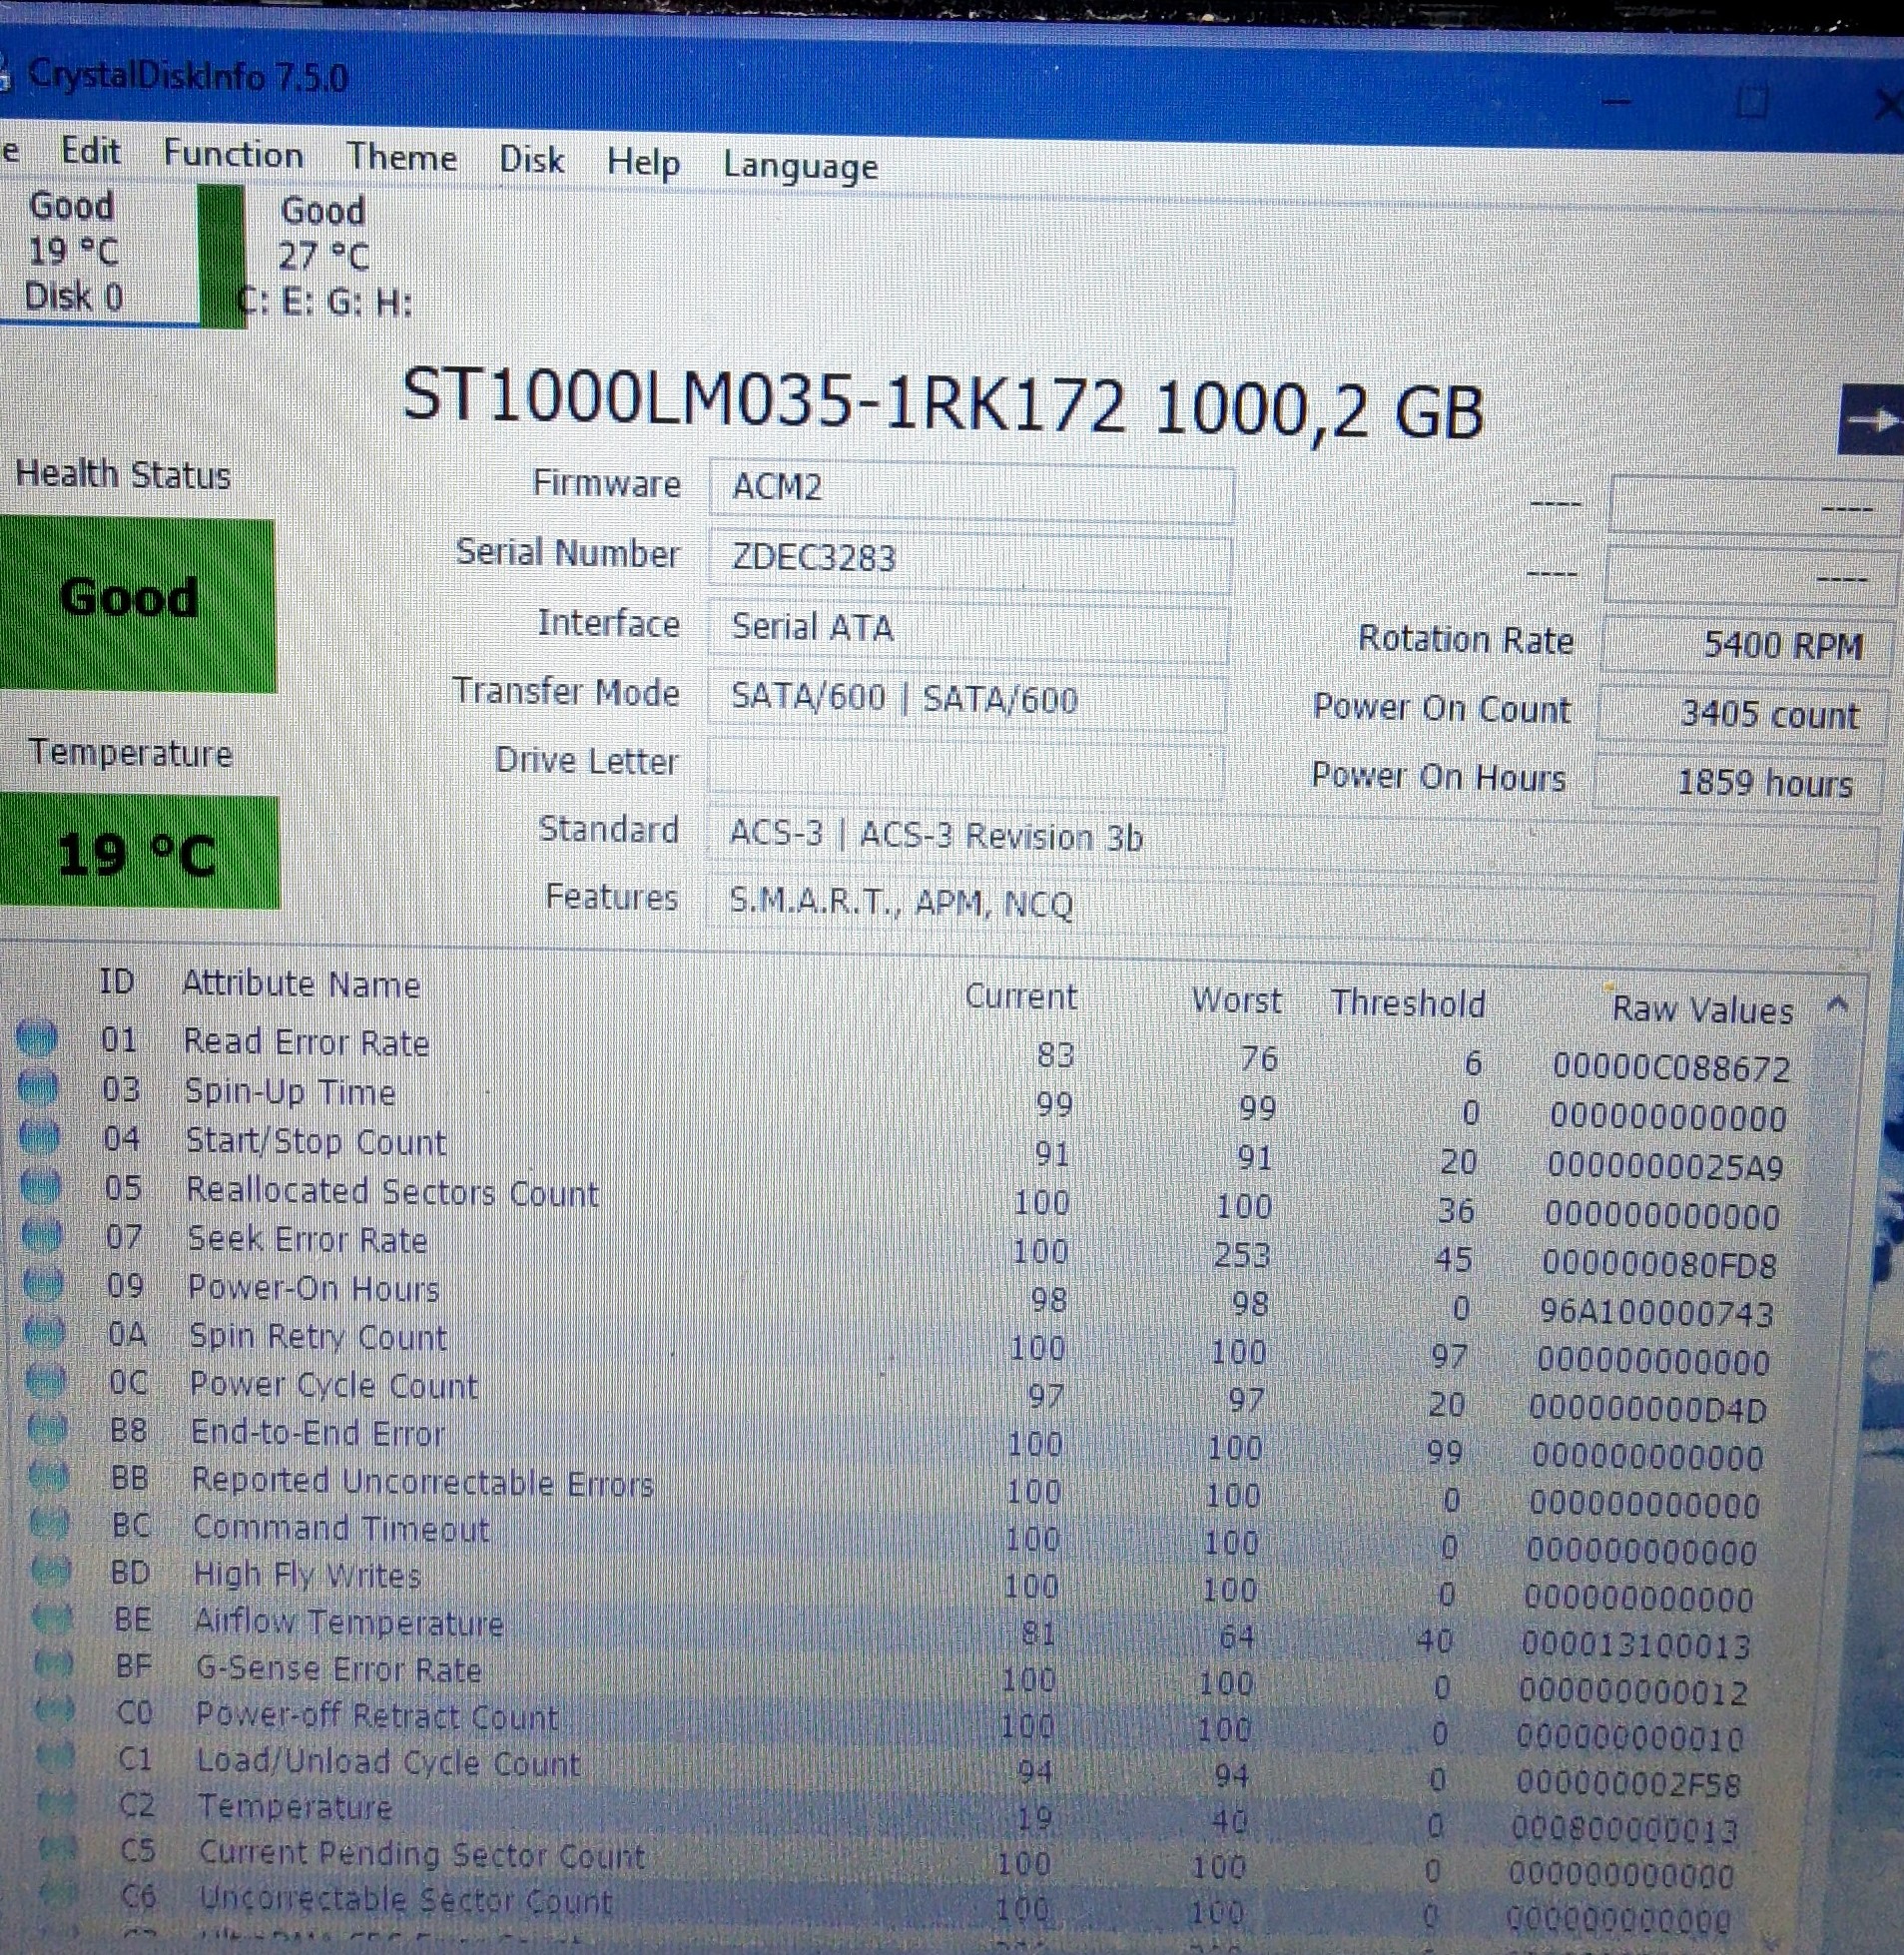Screen dimensions: 1904x1955
Task: Click the 19 °C temperature indicator
Action: [138, 852]
